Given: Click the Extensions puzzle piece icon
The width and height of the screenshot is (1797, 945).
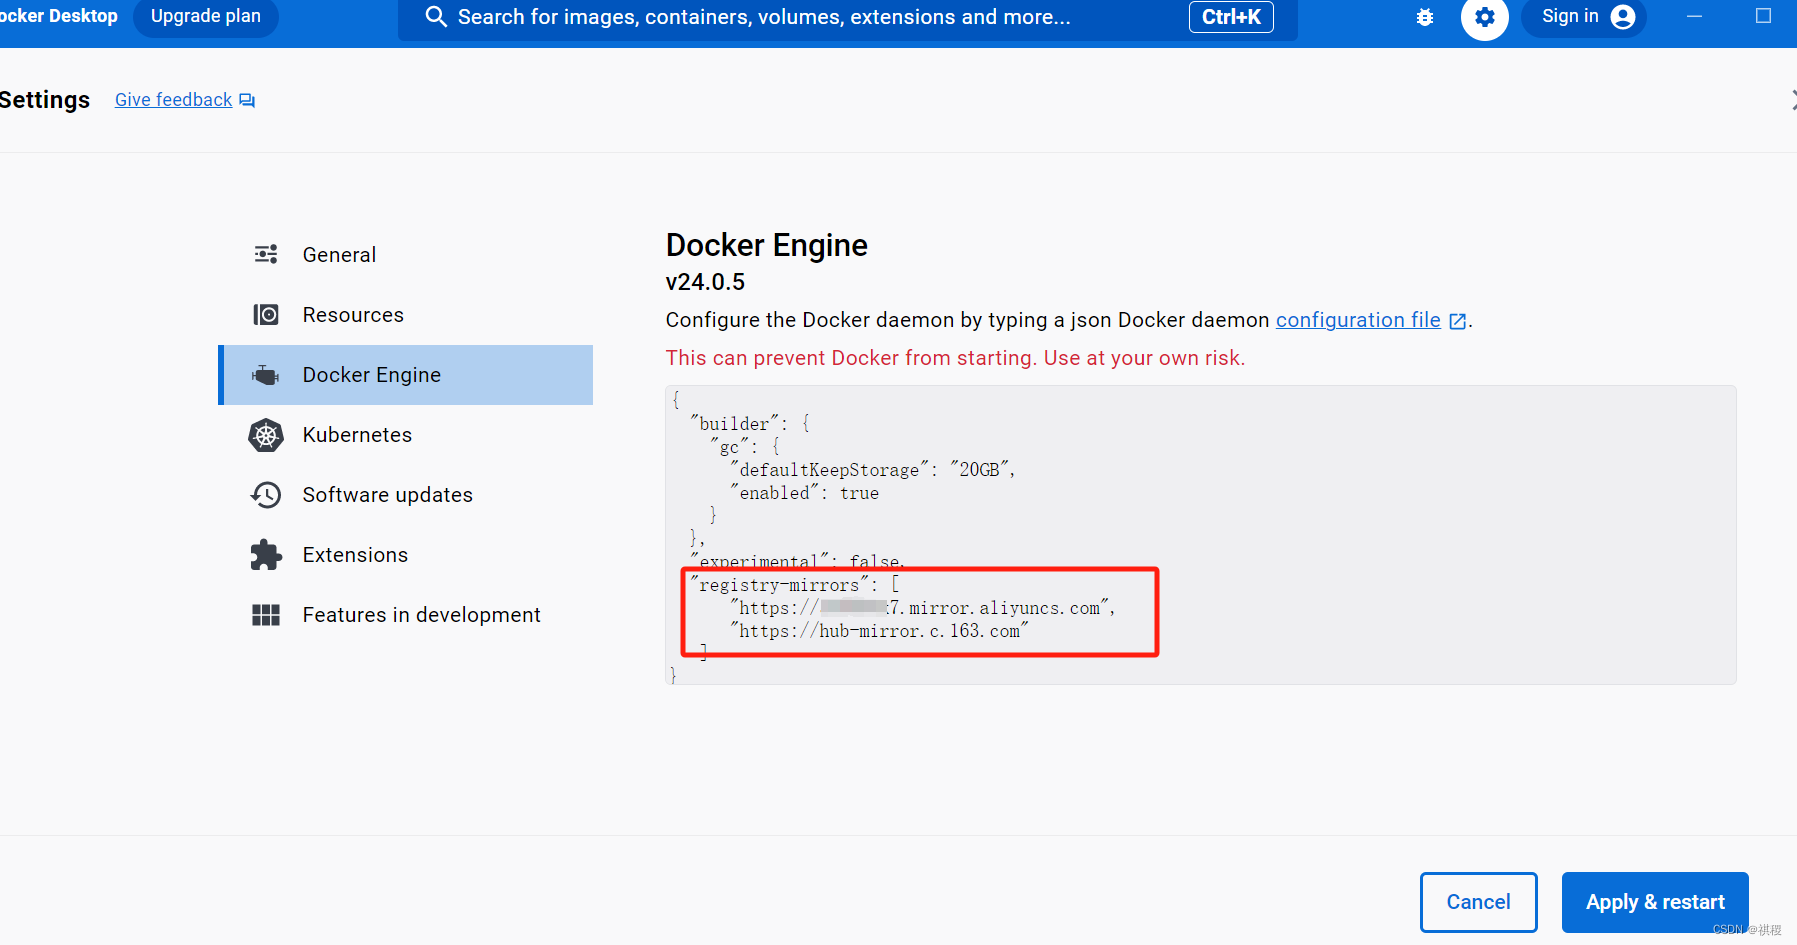Looking at the screenshot, I should pos(266,555).
